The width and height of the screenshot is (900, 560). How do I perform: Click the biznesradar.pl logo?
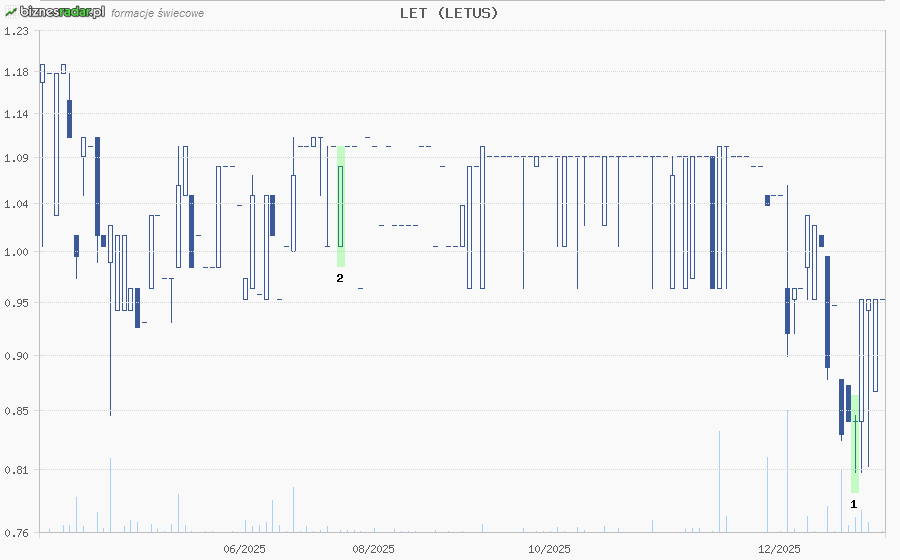coord(61,12)
